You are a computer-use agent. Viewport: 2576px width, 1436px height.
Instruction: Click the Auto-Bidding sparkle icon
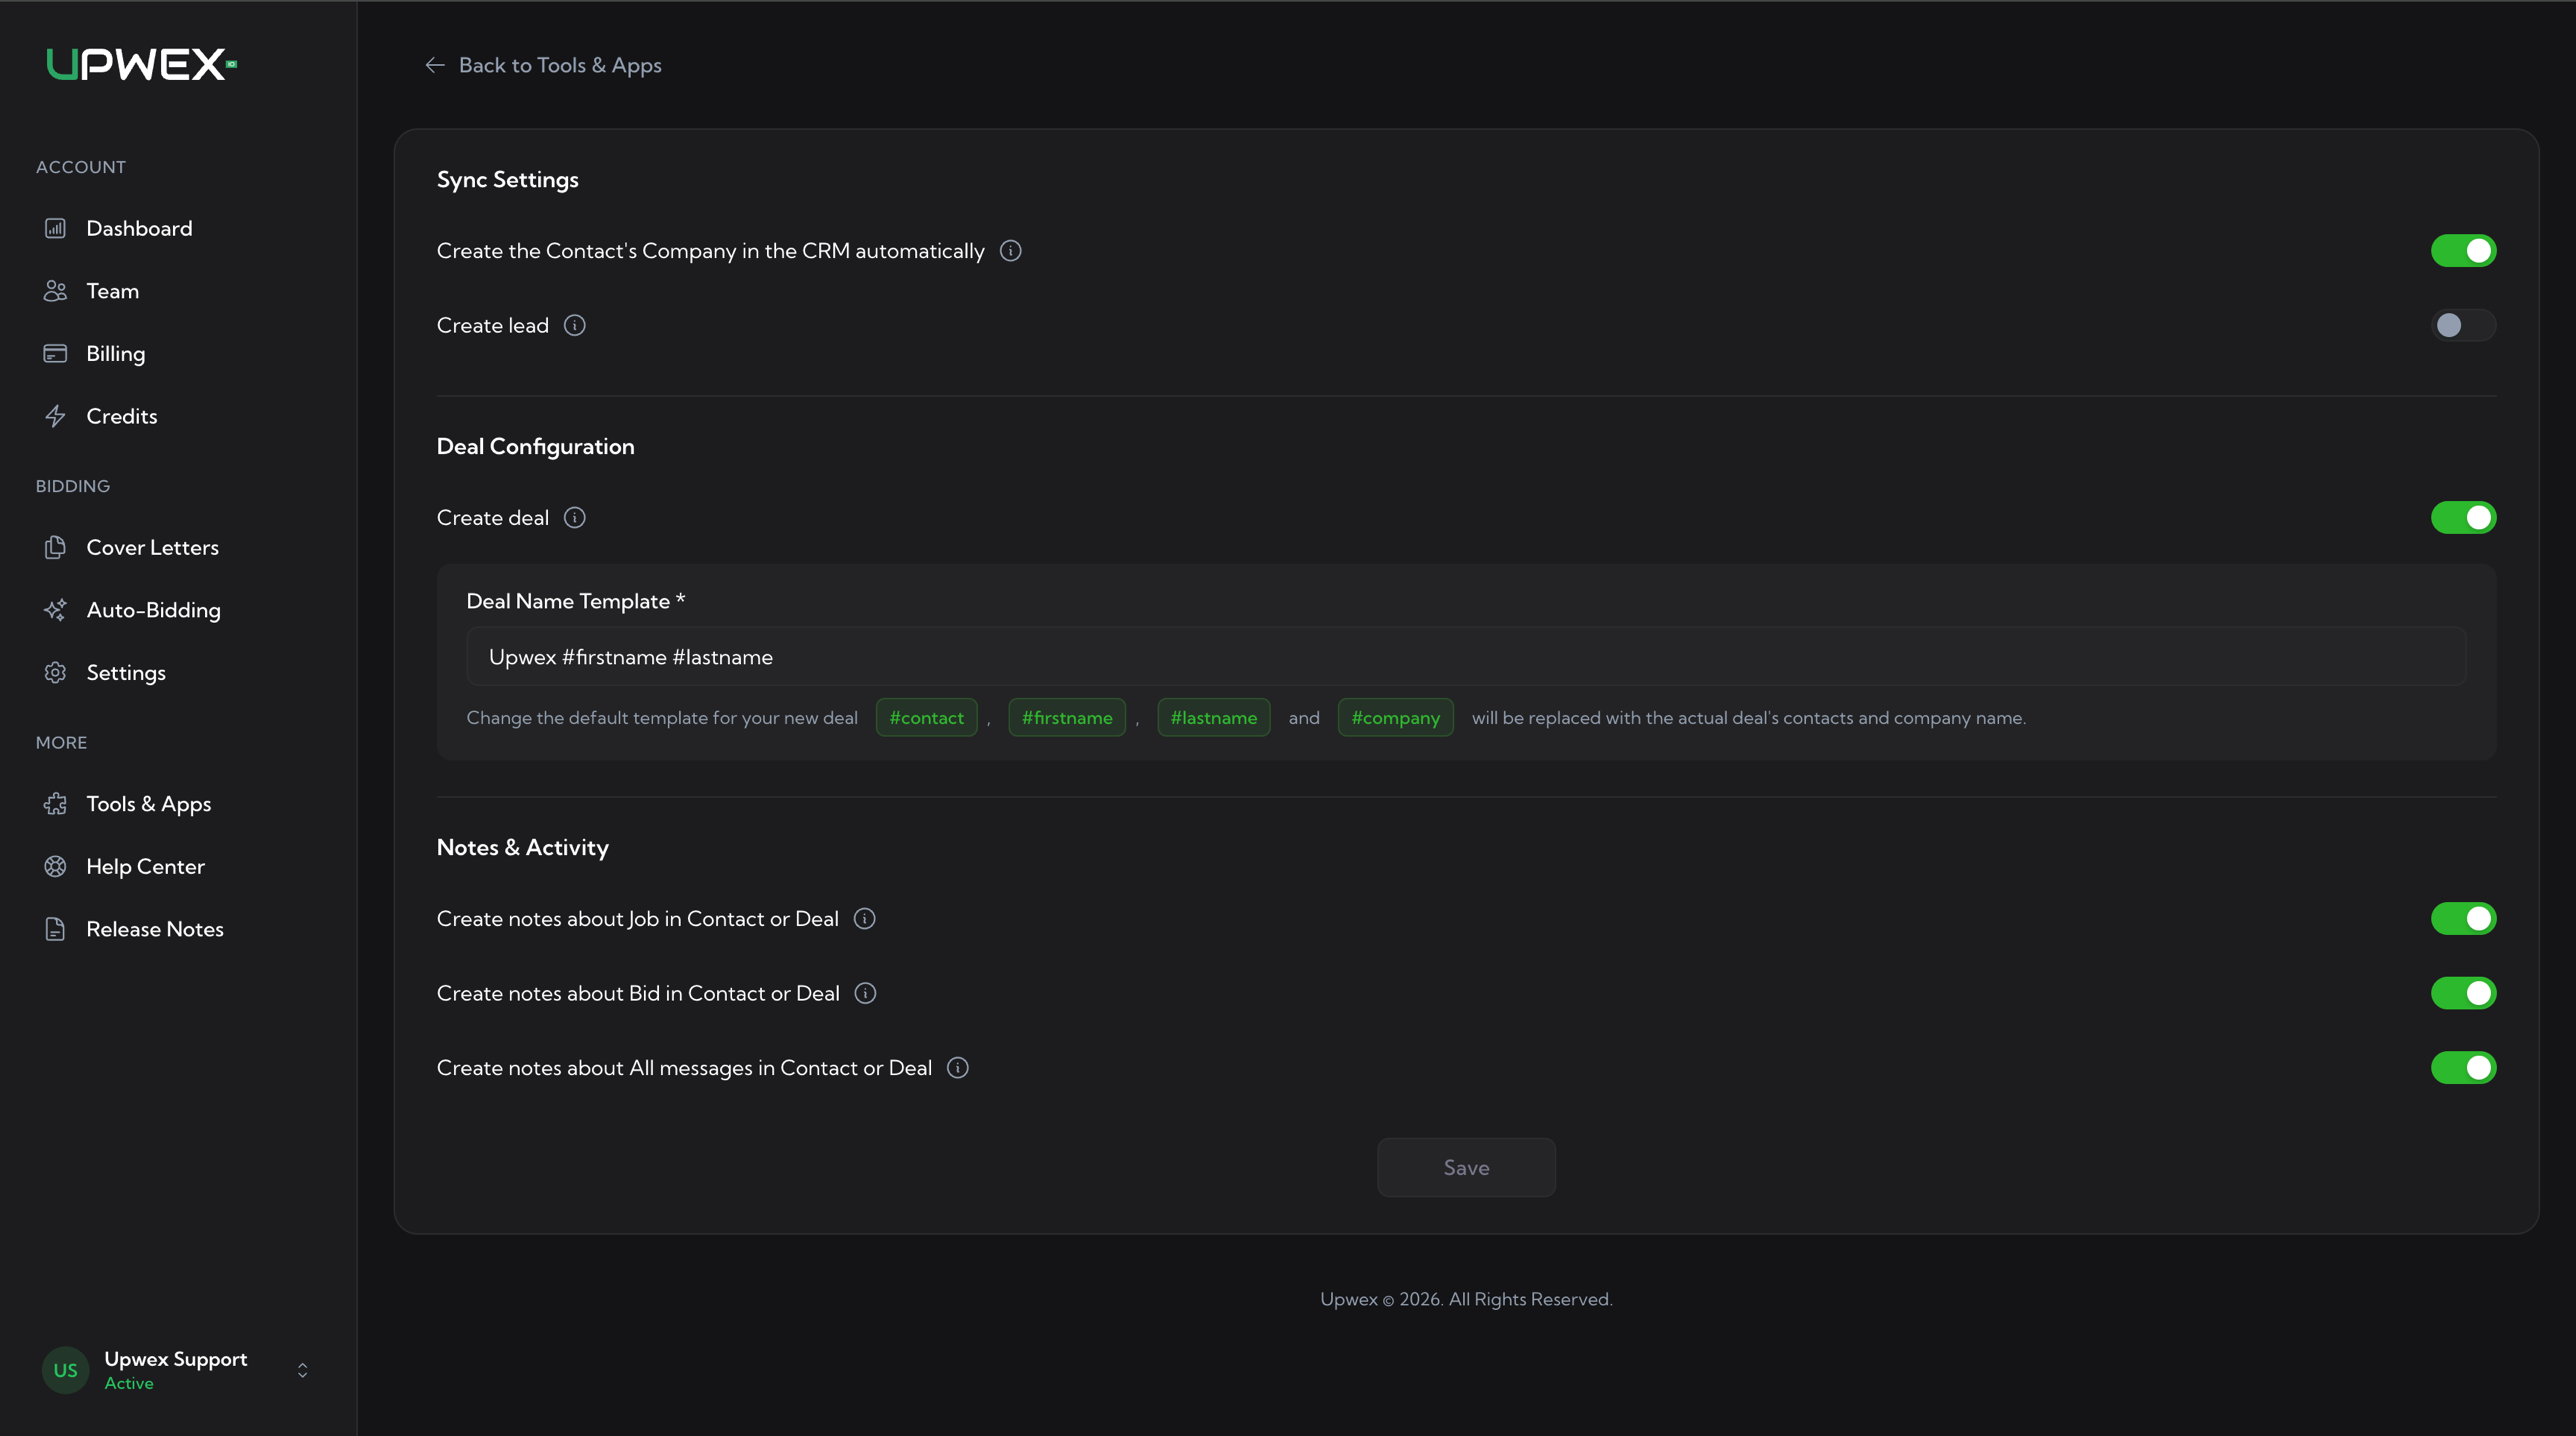[x=55, y=610]
